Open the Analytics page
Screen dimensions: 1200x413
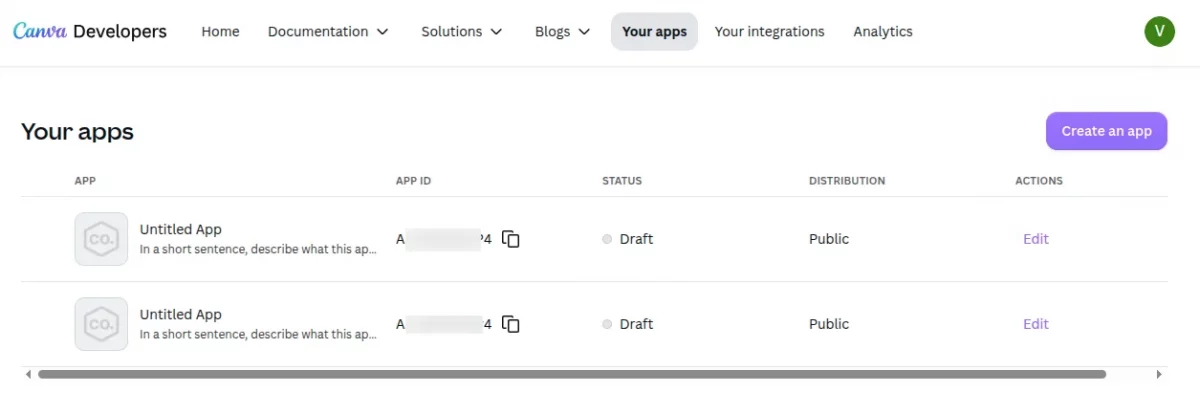[883, 31]
